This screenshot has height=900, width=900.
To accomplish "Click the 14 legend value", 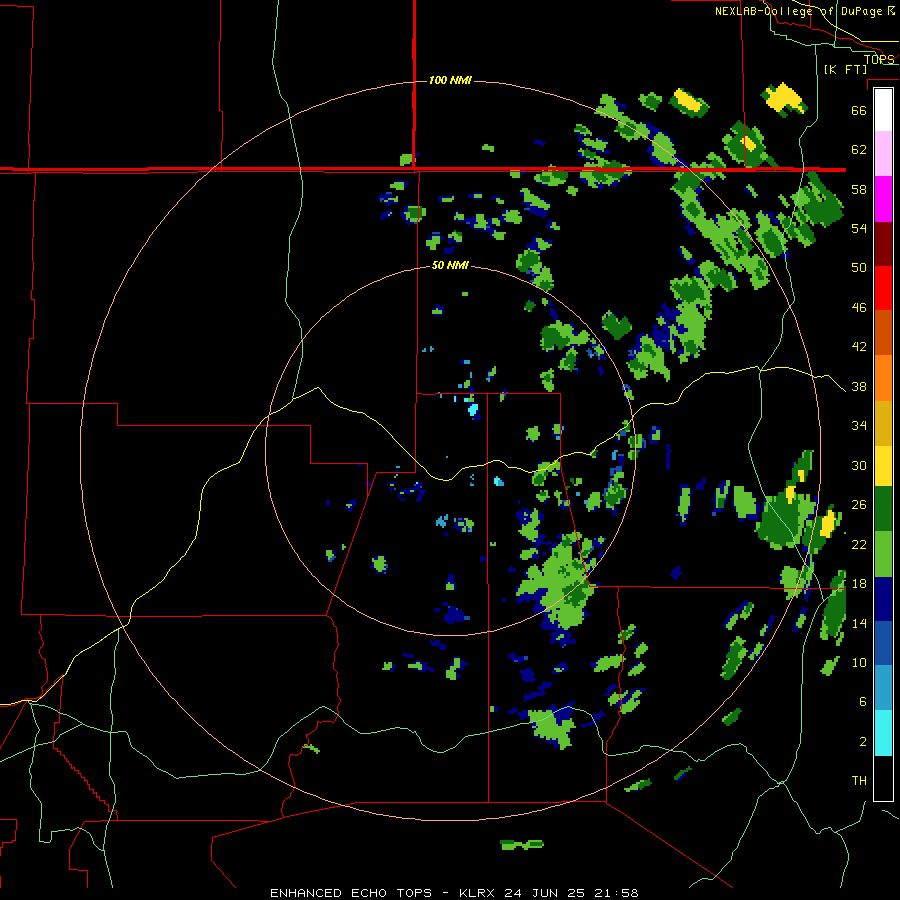I will [x=859, y=623].
